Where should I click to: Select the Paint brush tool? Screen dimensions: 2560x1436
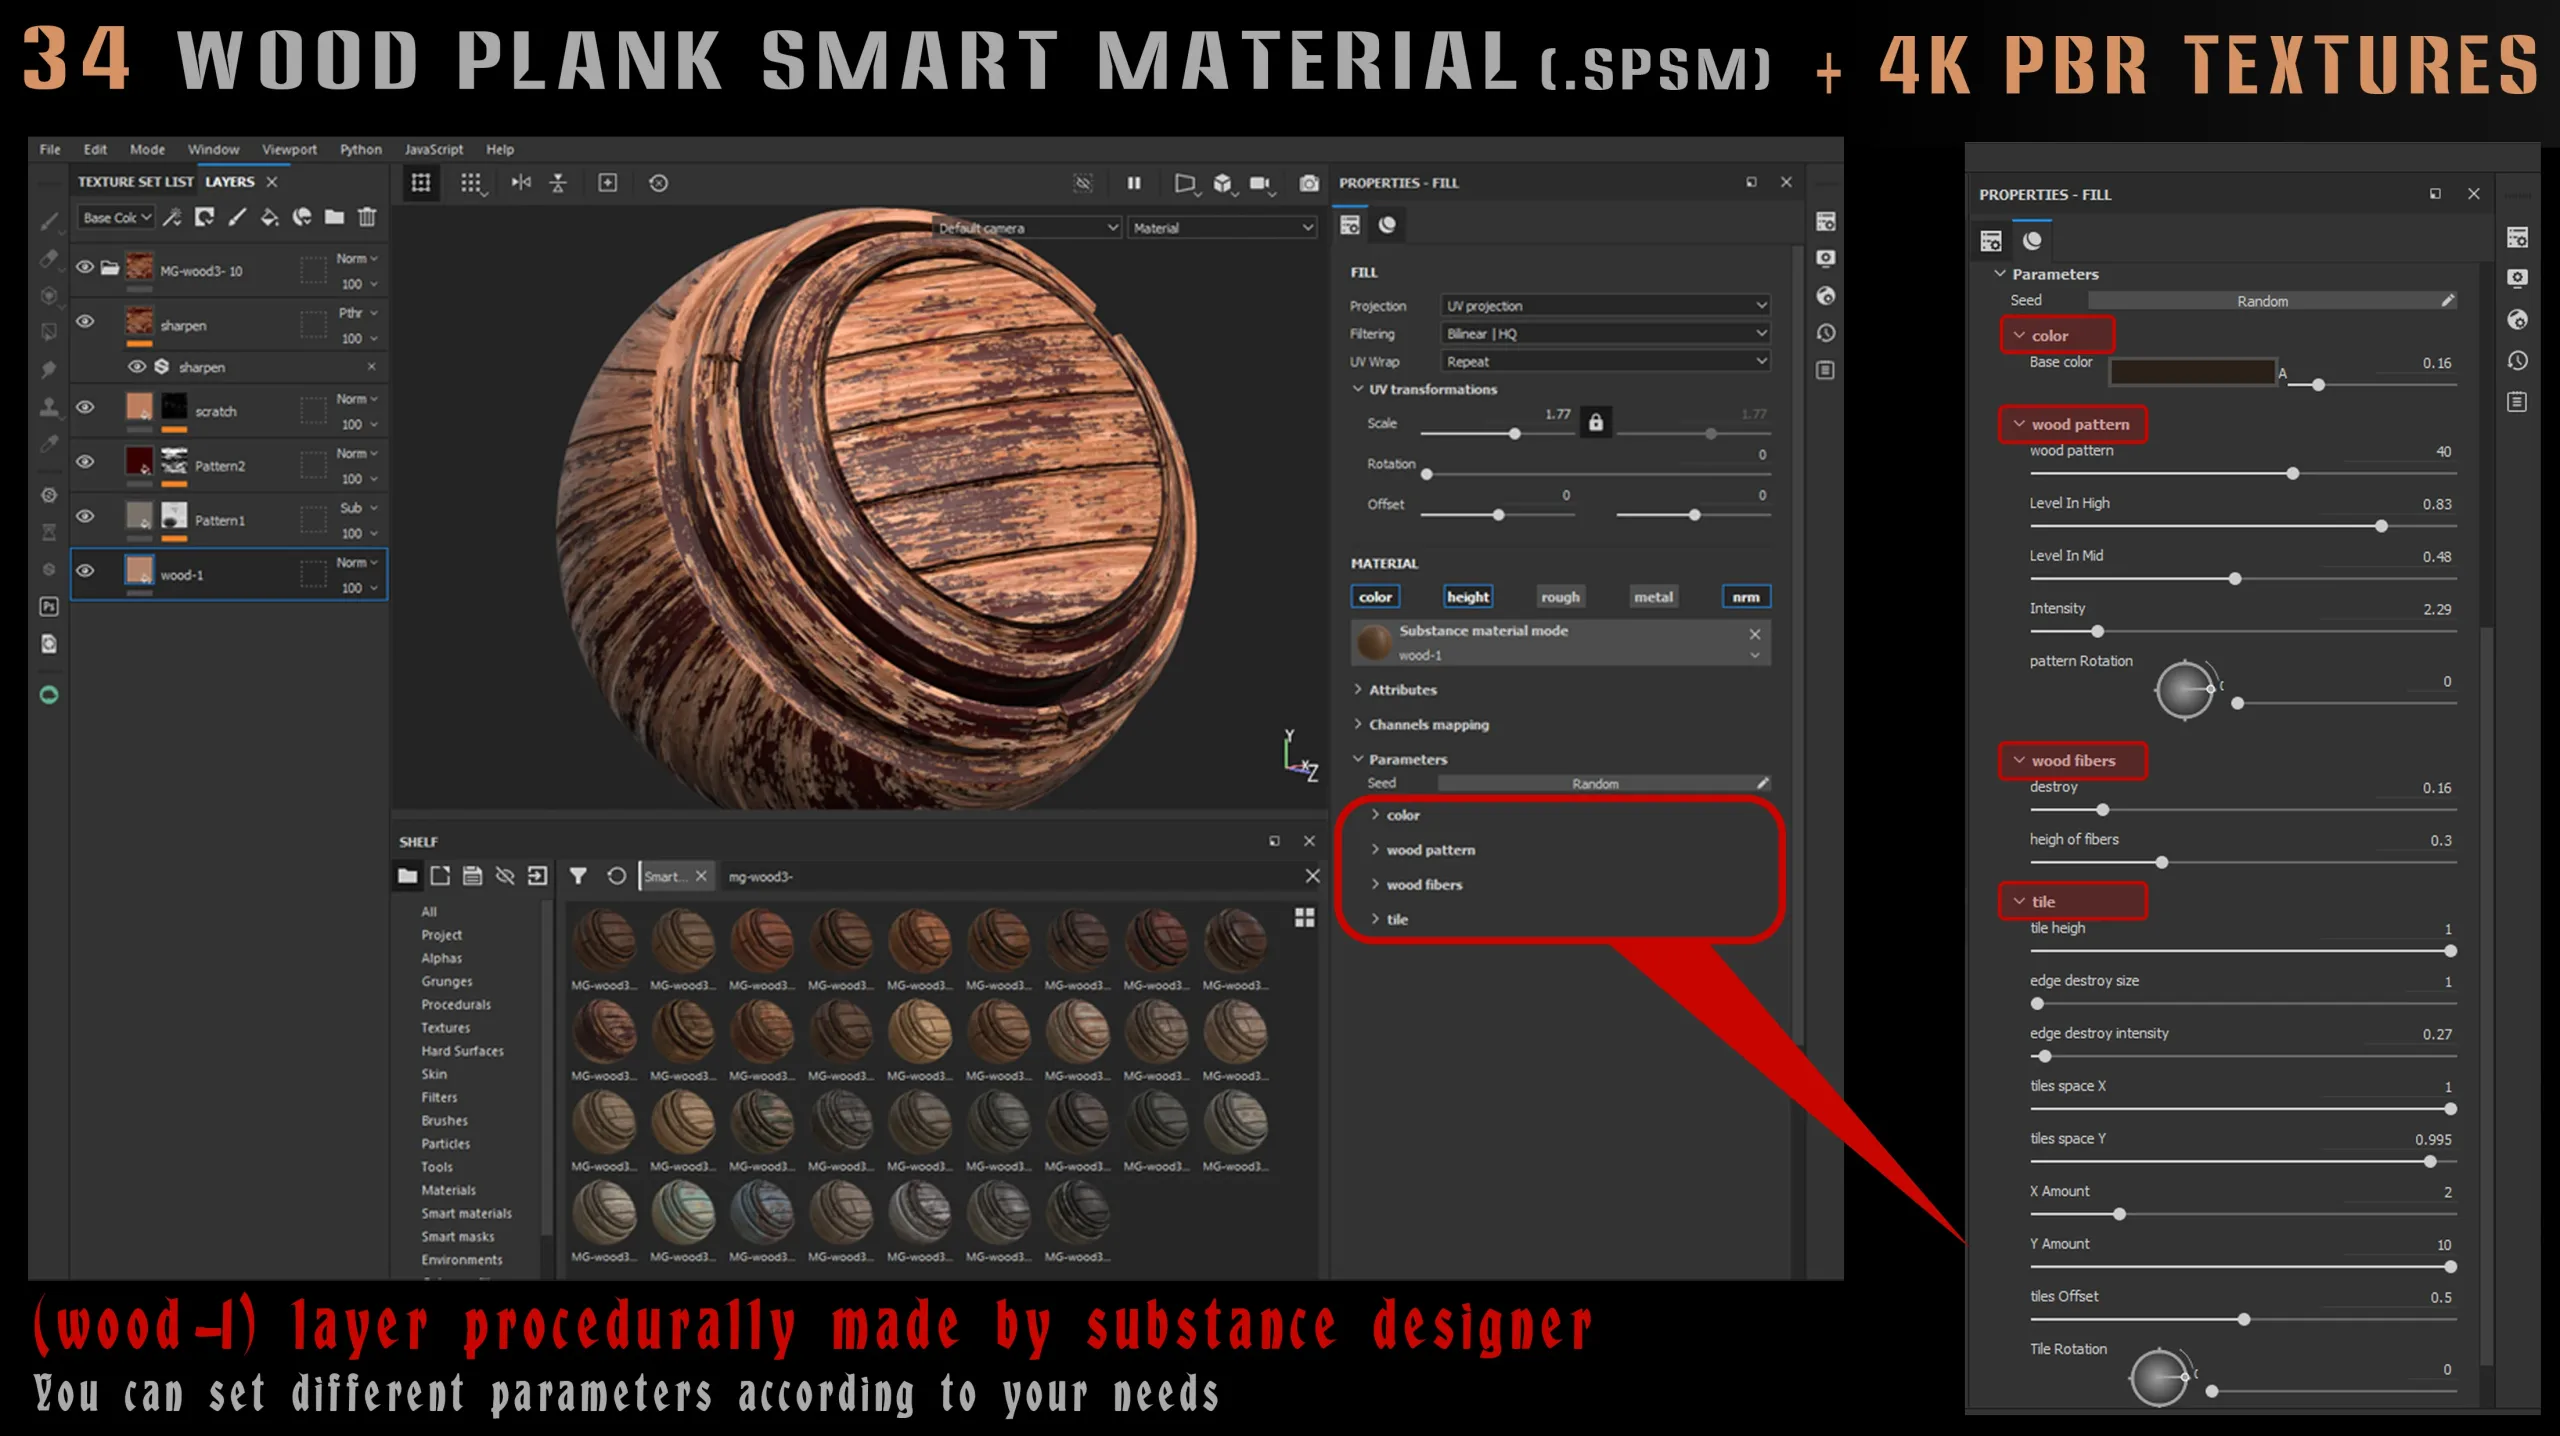click(x=49, y=223)
